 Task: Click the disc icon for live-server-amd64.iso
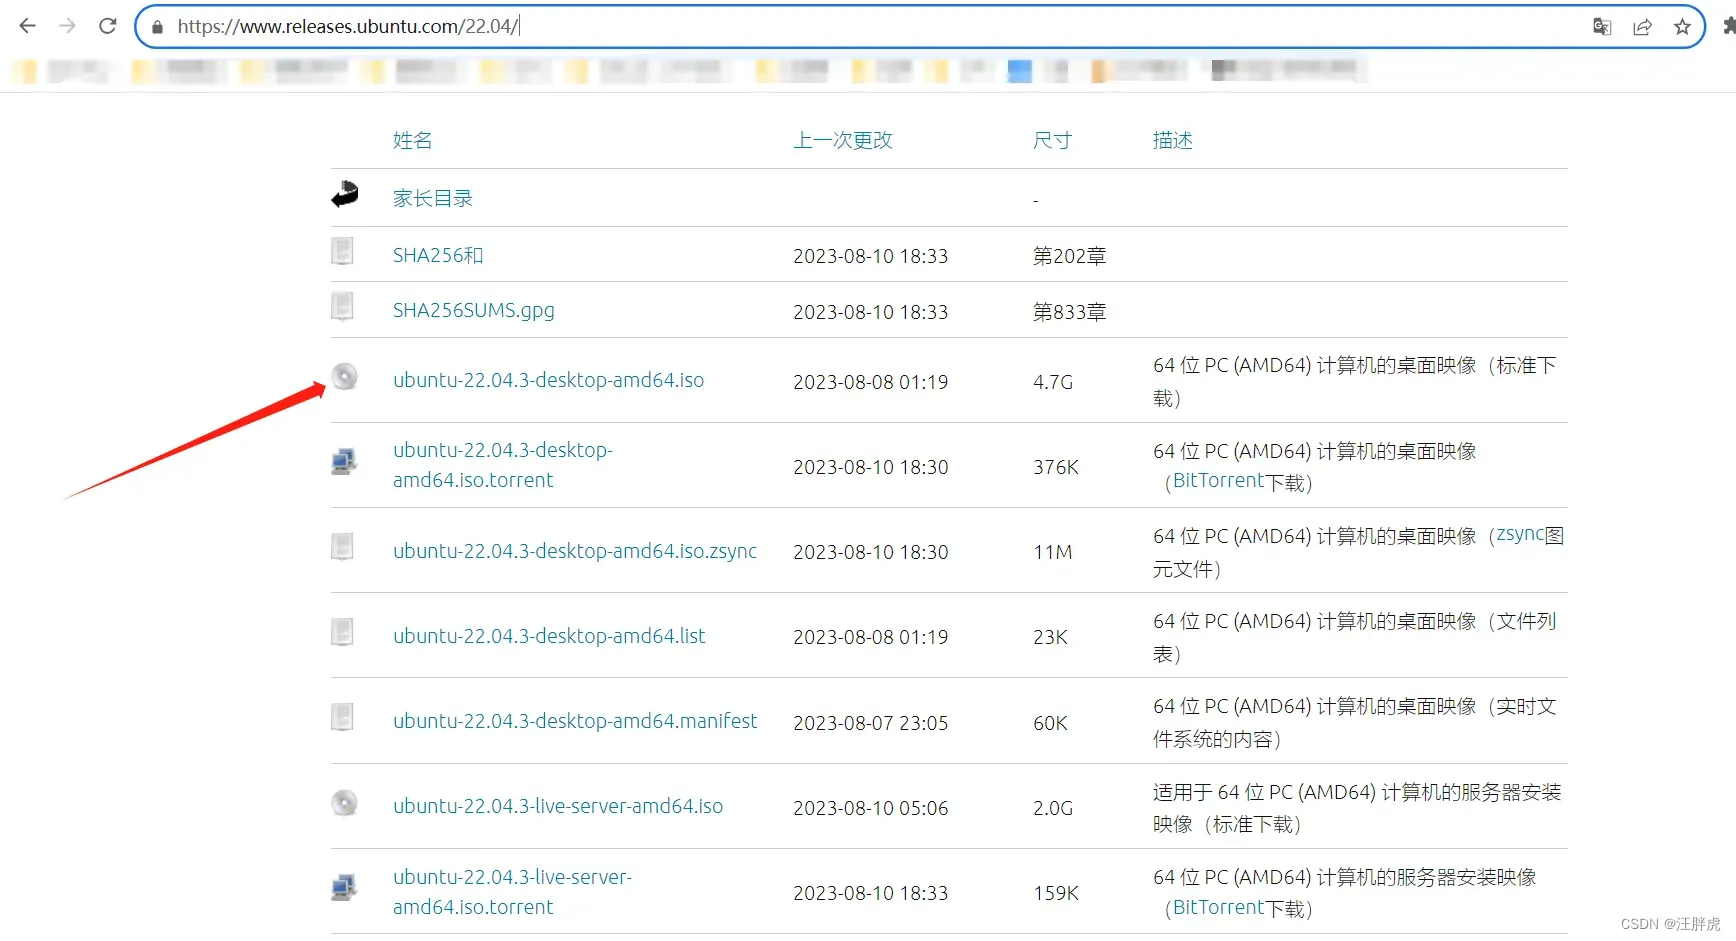pos(344,802)
